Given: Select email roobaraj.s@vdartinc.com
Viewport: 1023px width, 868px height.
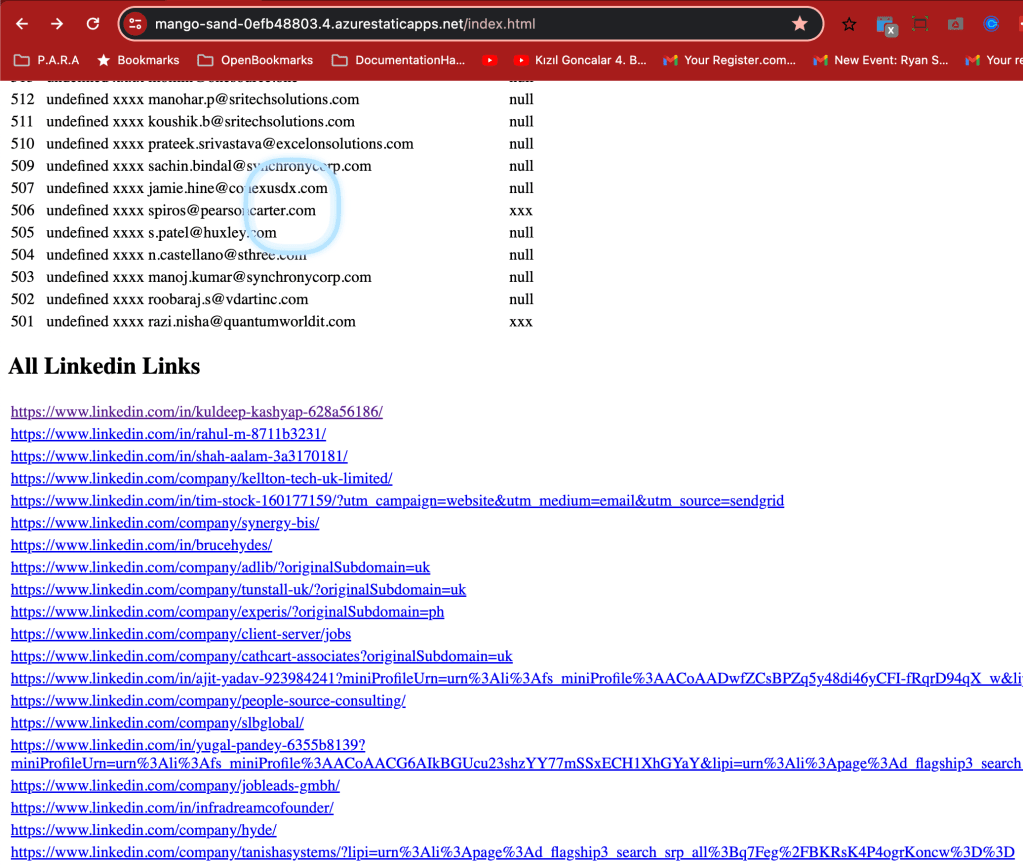Looking at the screenshot, I should pos(228,299).
